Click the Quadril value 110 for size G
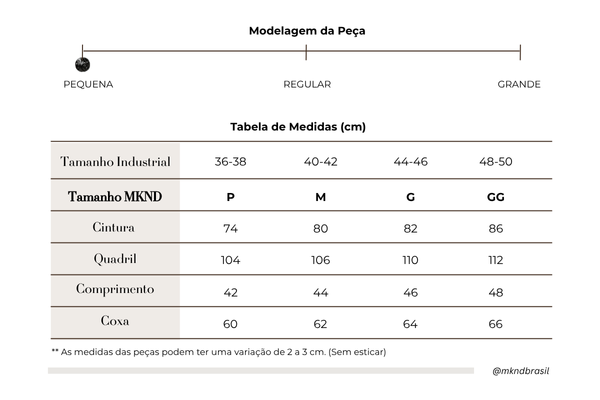 click(x=410, y=260)
